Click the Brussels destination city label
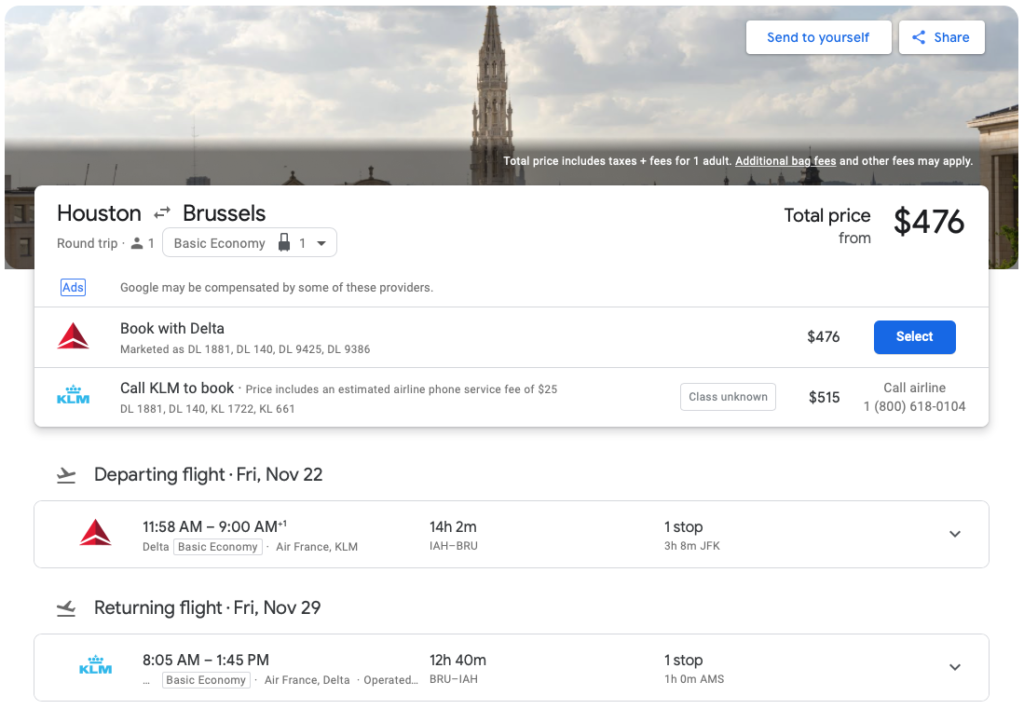Screen dimensions: 1024x709 pos(224,213)
